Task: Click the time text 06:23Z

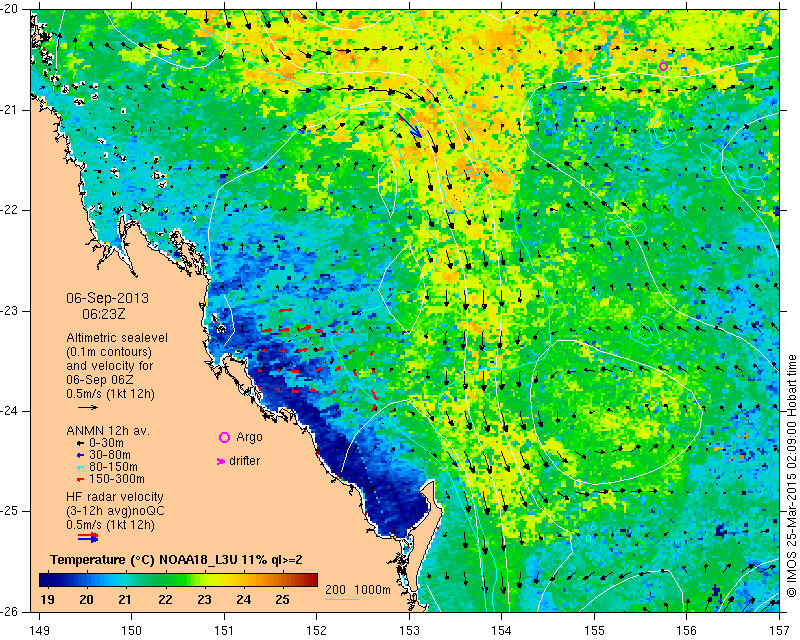Action: click(104, 314)
